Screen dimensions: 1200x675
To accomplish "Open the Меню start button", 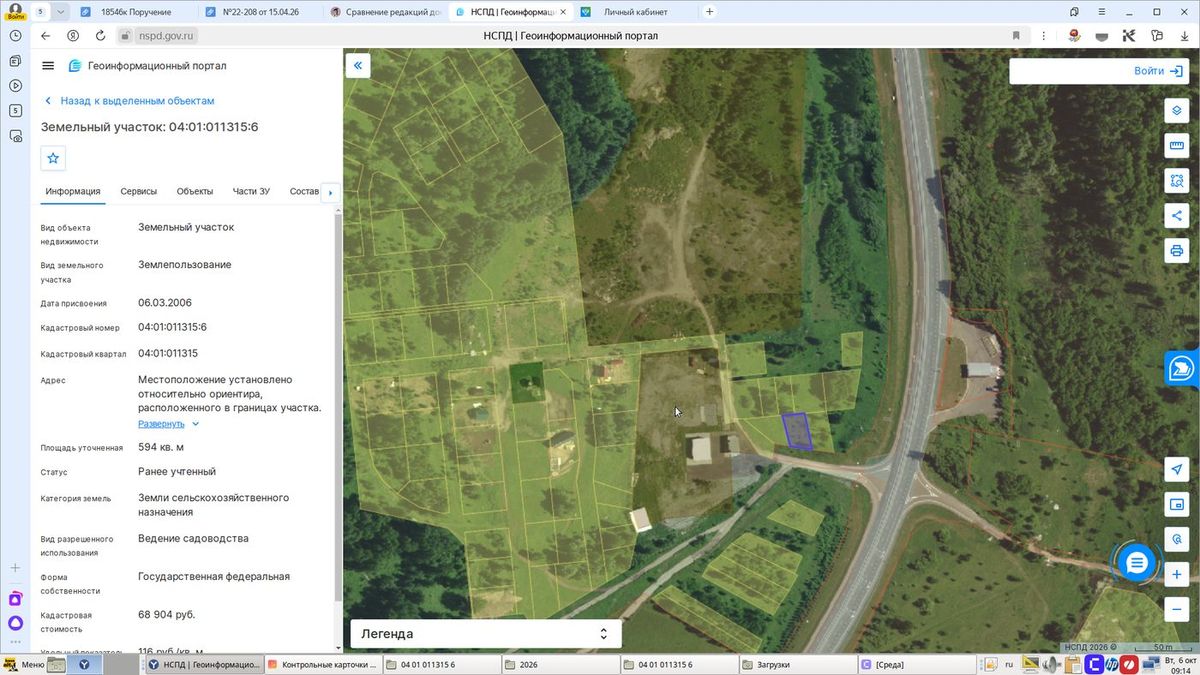I will pyautogui.click(x=24, y=664).
